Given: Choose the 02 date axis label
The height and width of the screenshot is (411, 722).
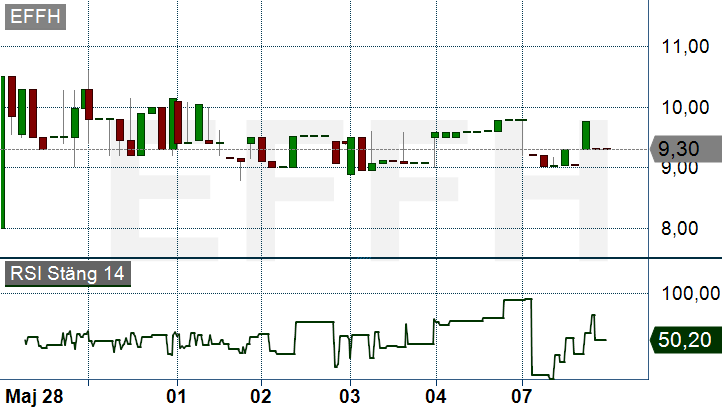Looking at the screenshot, I should pyautogui.click(x=261, y=396).
